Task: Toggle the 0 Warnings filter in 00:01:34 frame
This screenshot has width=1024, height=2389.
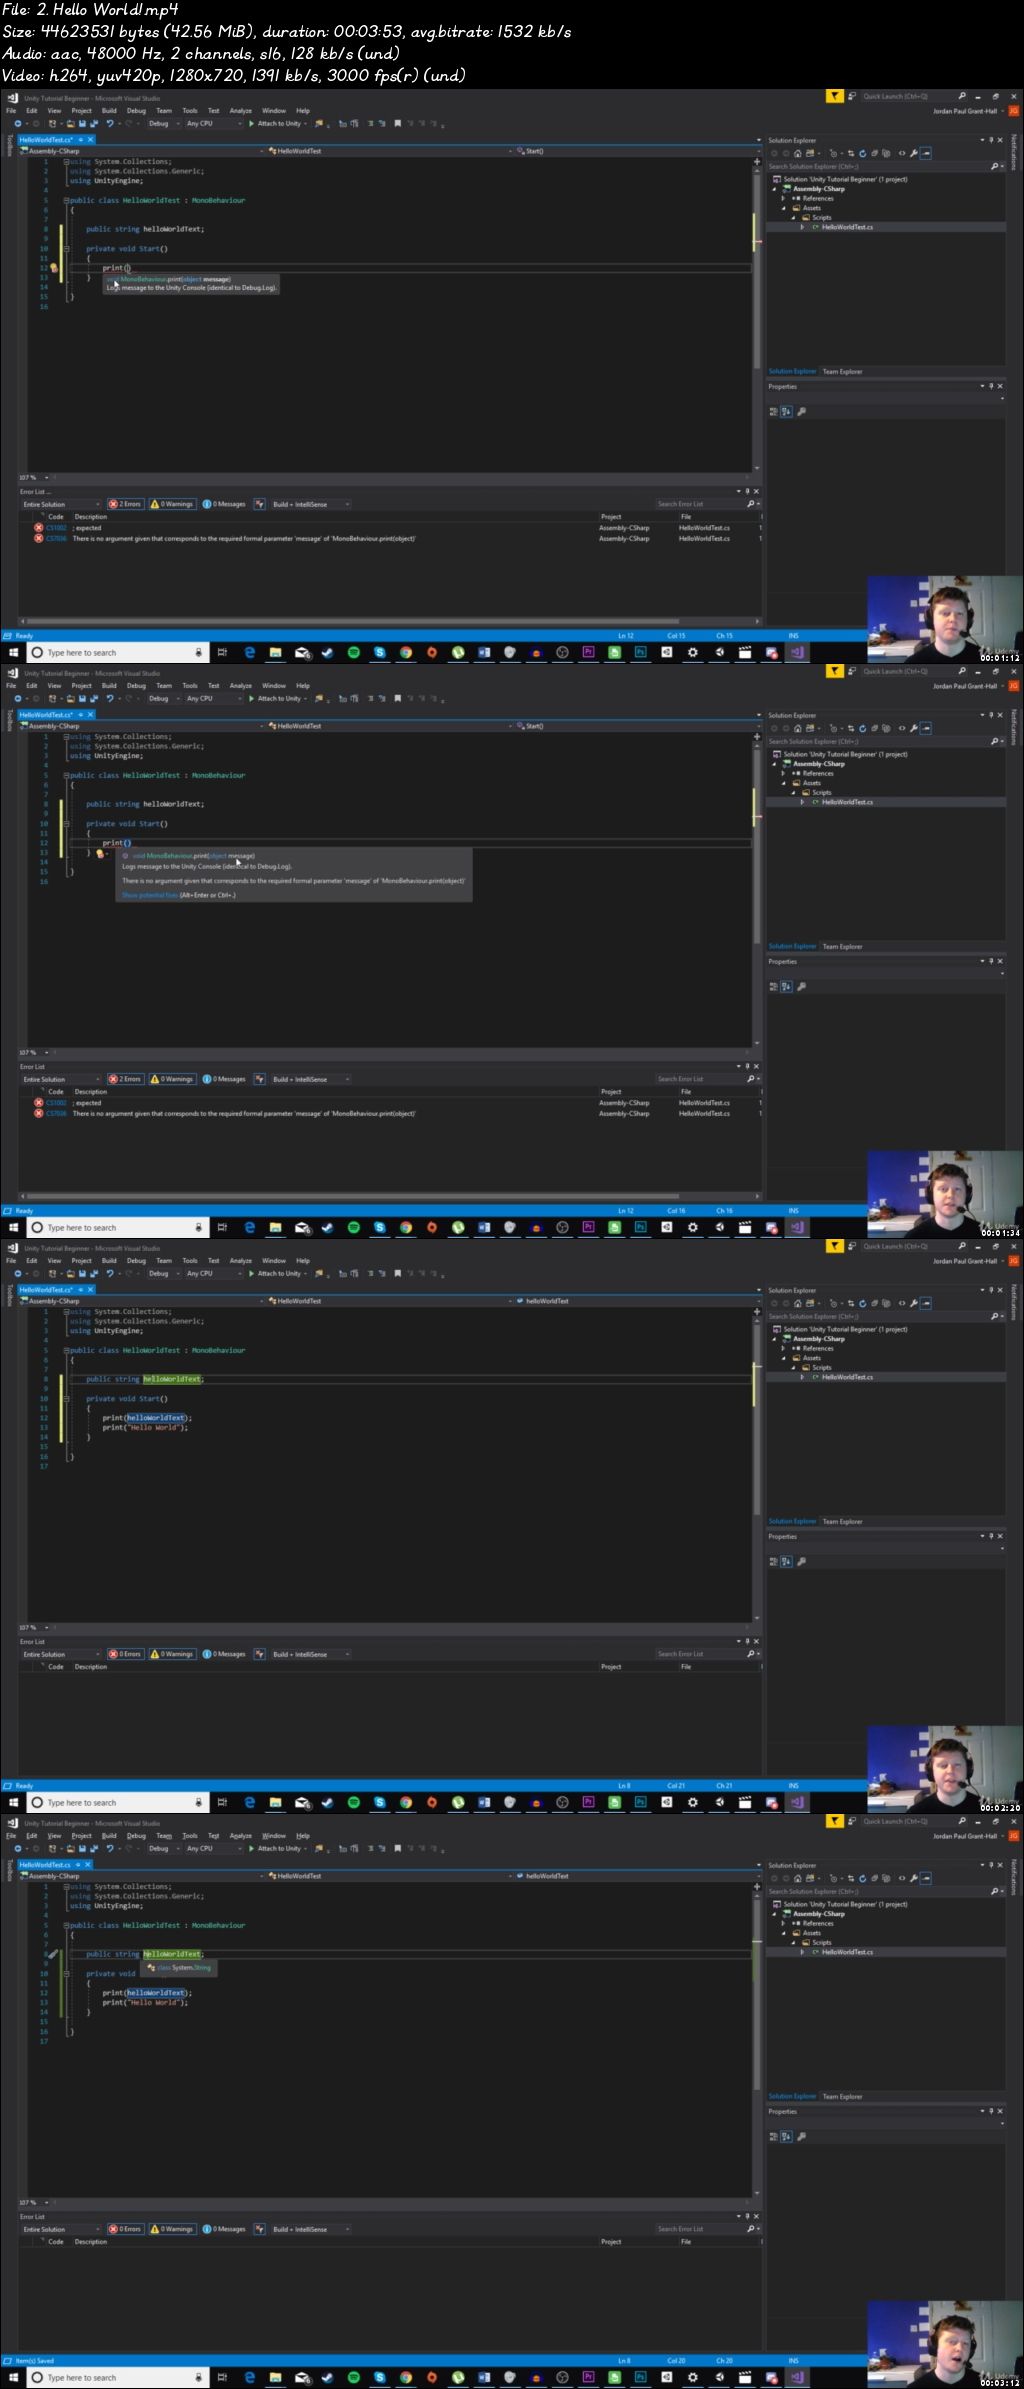Action: tap(172, 1079)
